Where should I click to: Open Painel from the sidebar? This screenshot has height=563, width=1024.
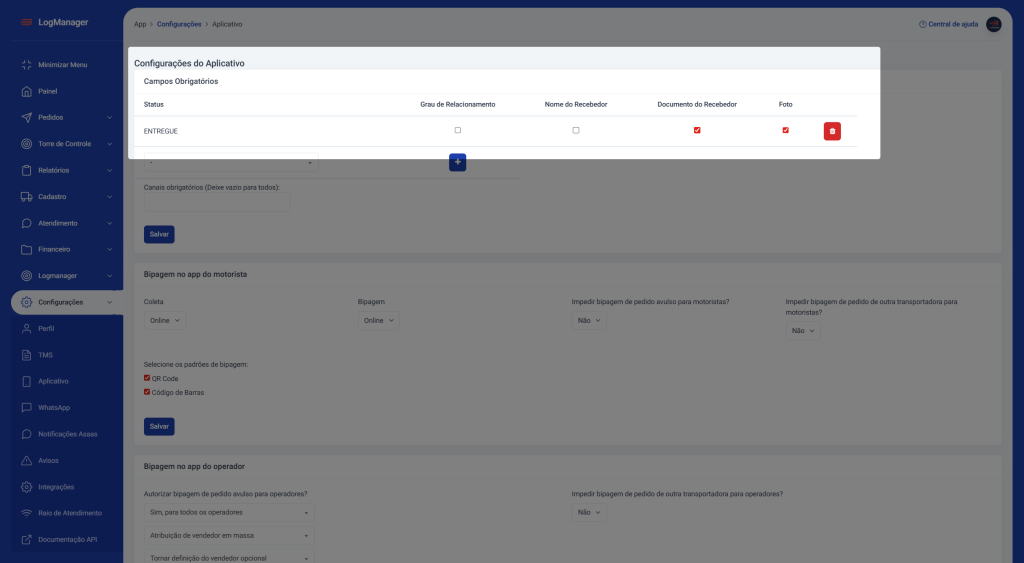click(47, 91)
